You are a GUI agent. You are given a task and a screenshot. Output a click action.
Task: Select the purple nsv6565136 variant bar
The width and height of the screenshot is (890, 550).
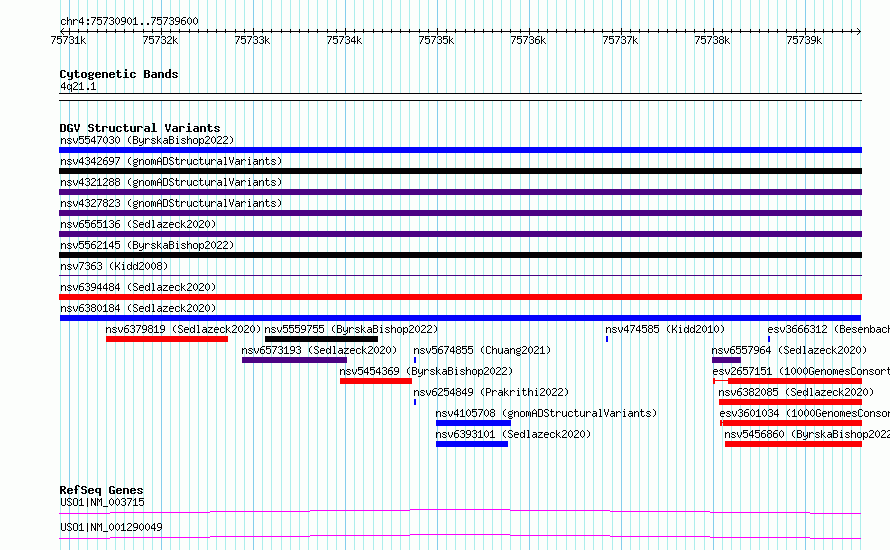pyautogui.click(x=460, y=234)
